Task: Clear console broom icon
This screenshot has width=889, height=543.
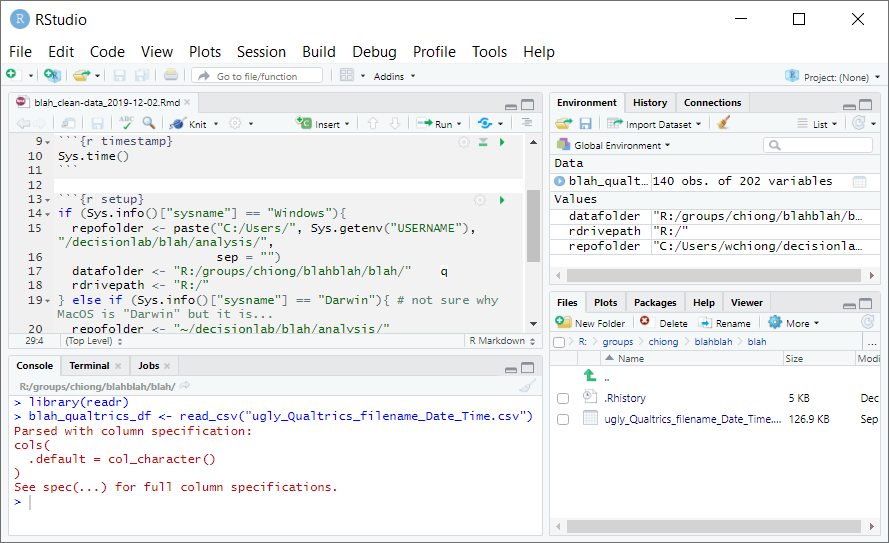Action: 527,387
